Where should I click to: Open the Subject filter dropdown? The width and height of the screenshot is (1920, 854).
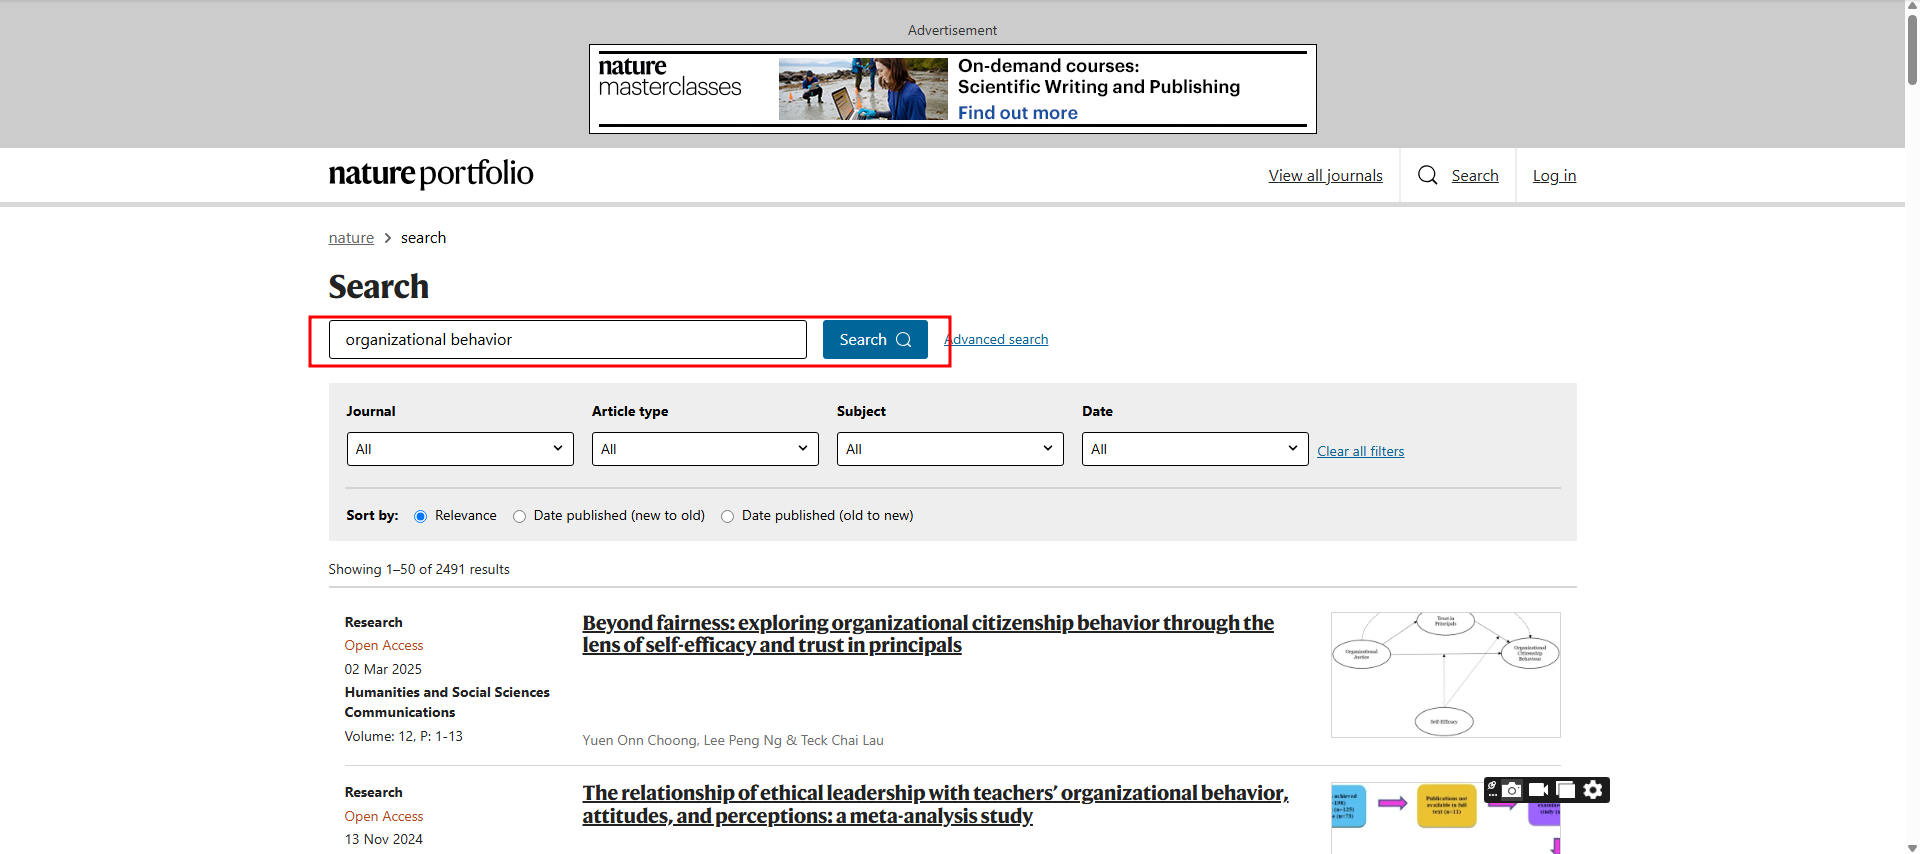tap(950, 449)
